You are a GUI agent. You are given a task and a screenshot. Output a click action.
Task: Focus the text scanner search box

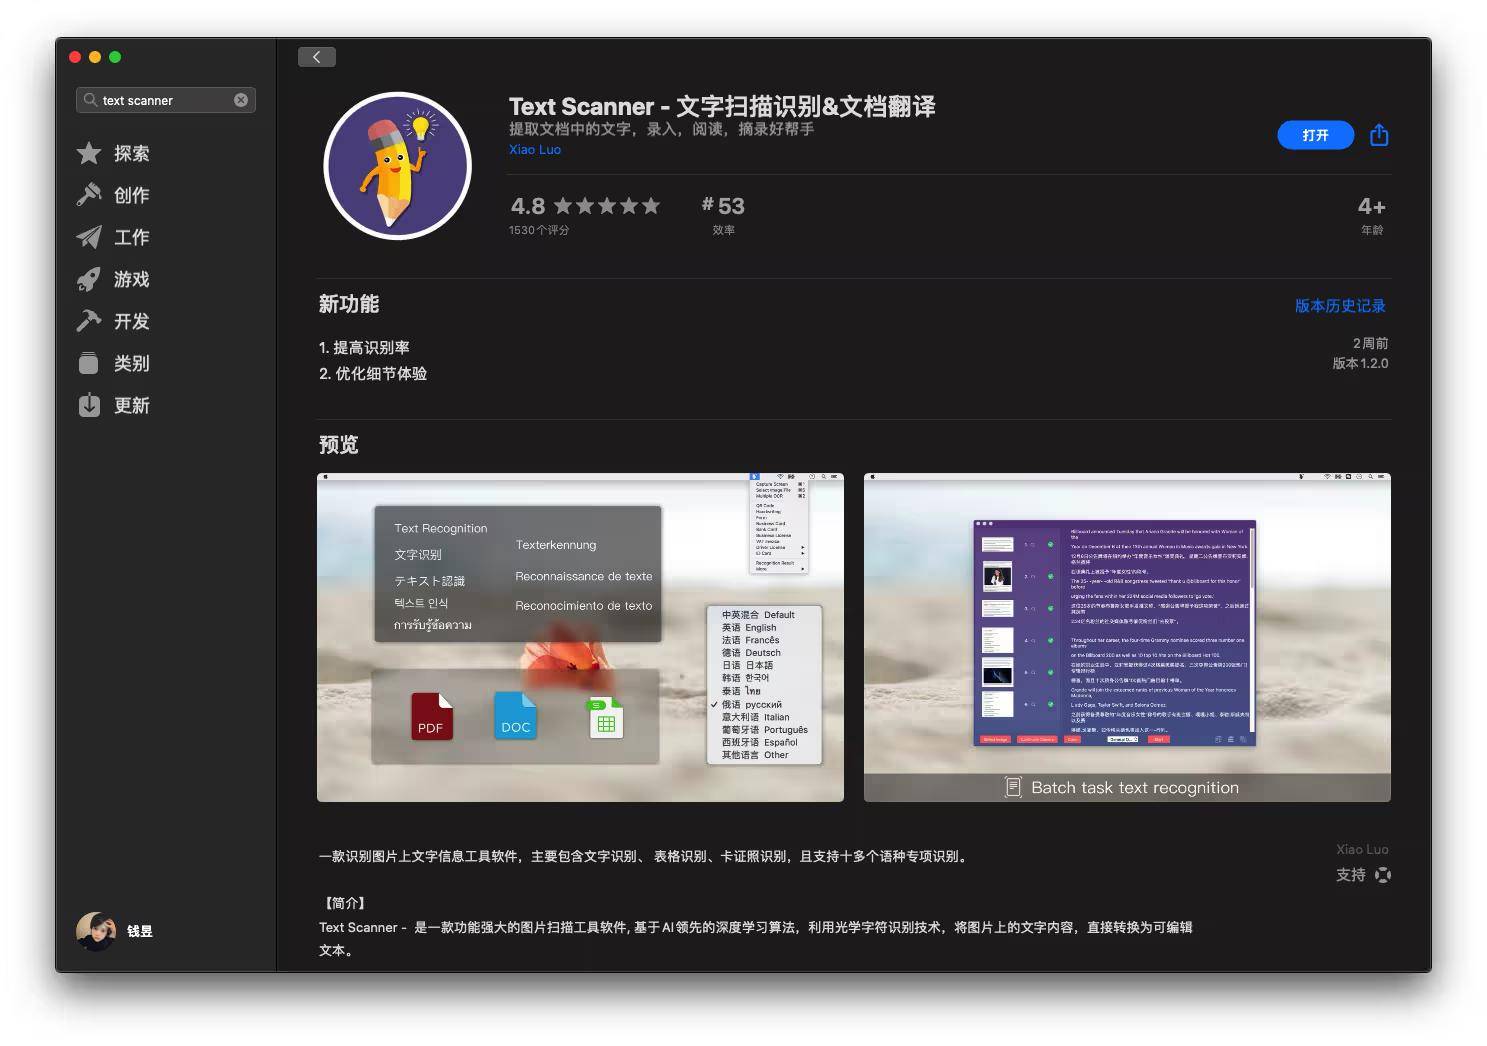coord(166,100)
